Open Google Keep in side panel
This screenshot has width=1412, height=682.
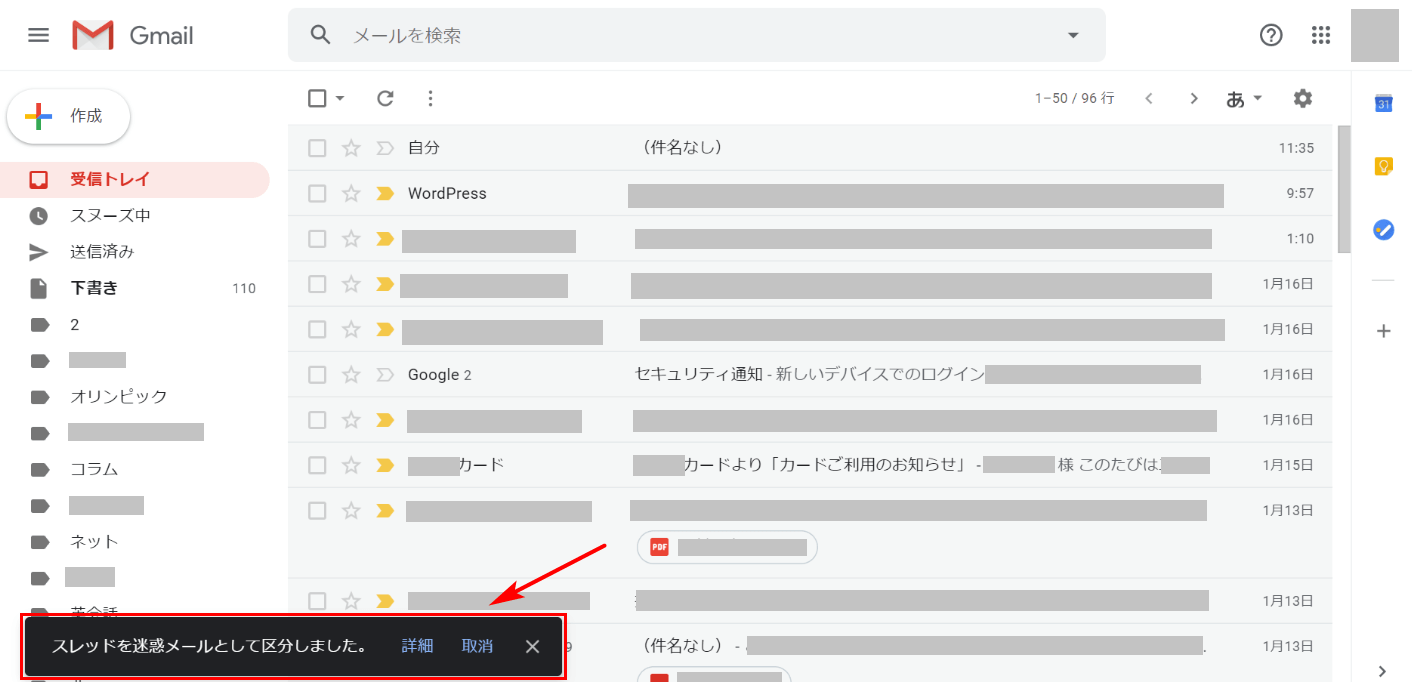(x=1384, y=166)
